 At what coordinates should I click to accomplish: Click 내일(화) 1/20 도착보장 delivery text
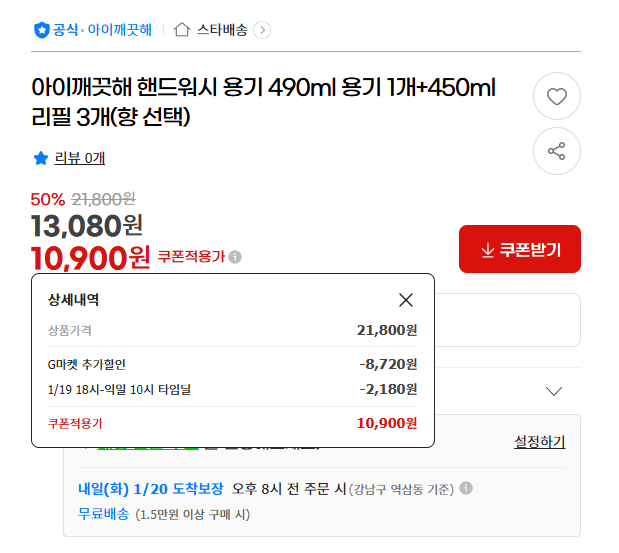149,489
